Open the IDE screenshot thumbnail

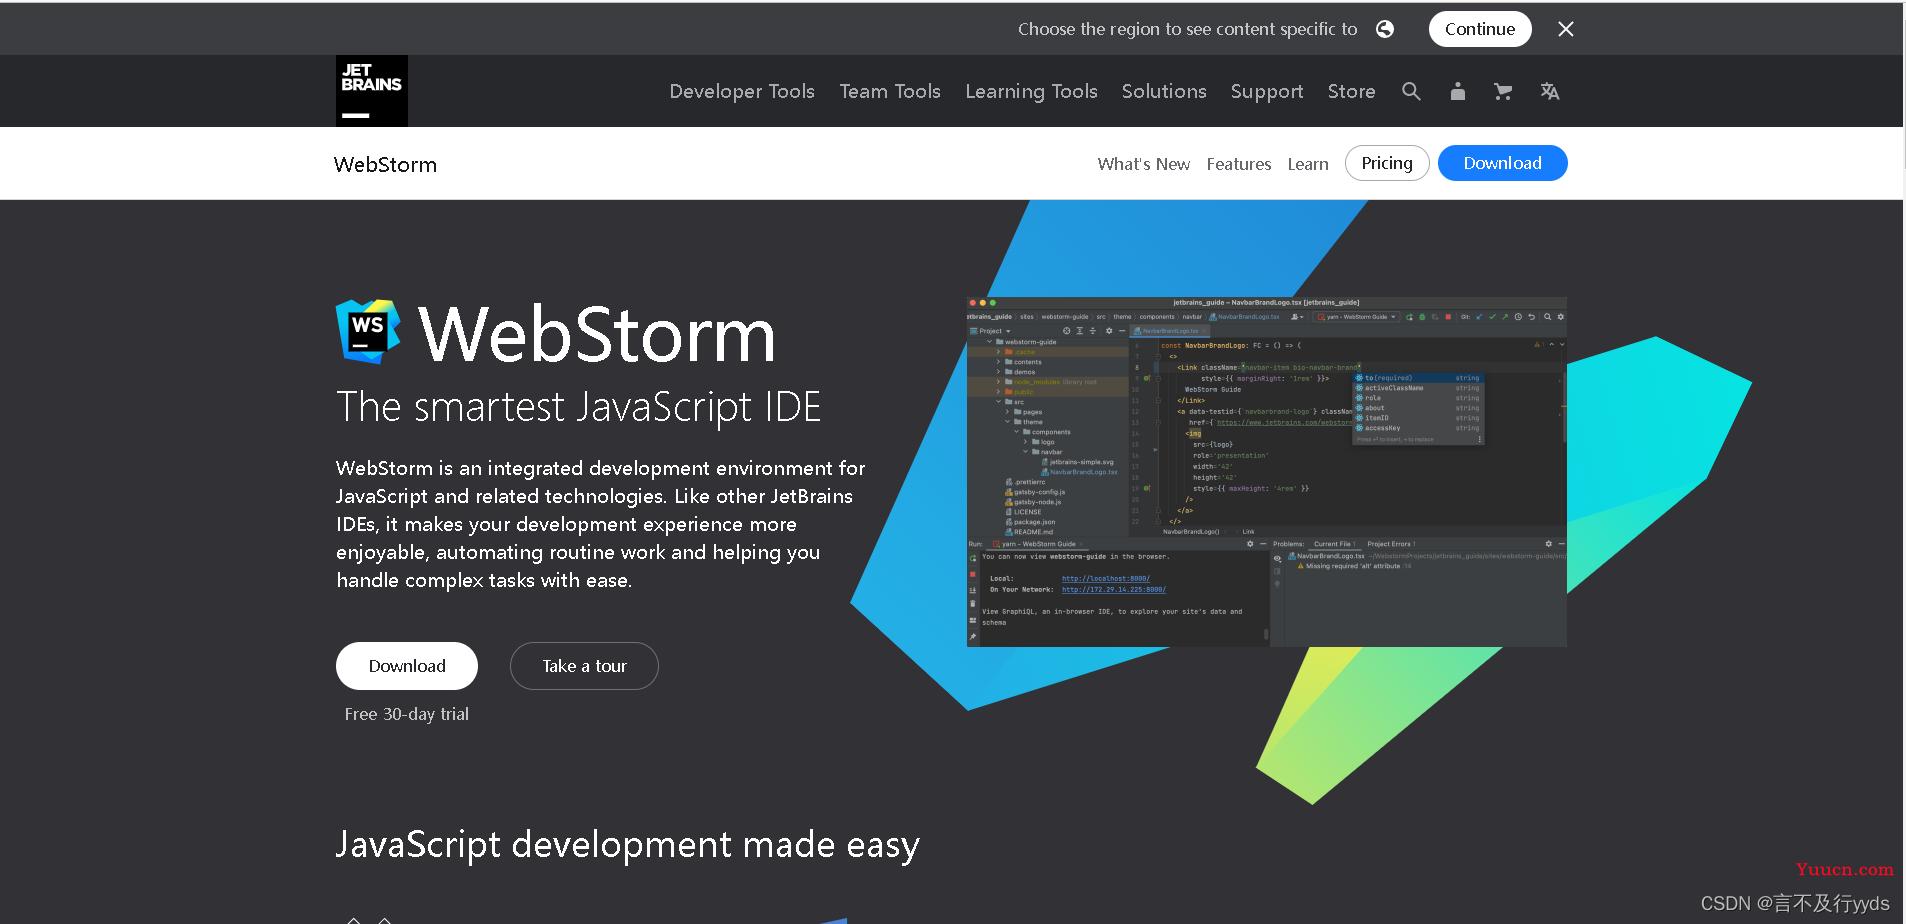1266,471
